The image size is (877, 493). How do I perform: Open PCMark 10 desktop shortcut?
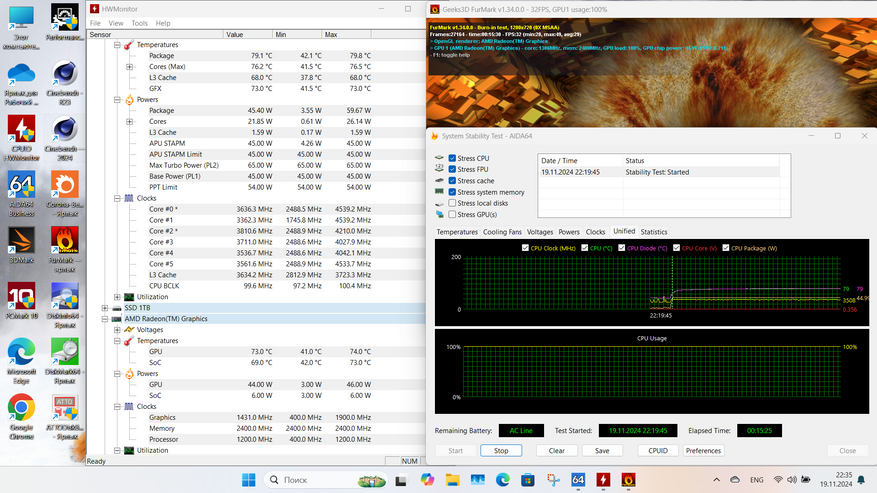click(x=21, y=301)
